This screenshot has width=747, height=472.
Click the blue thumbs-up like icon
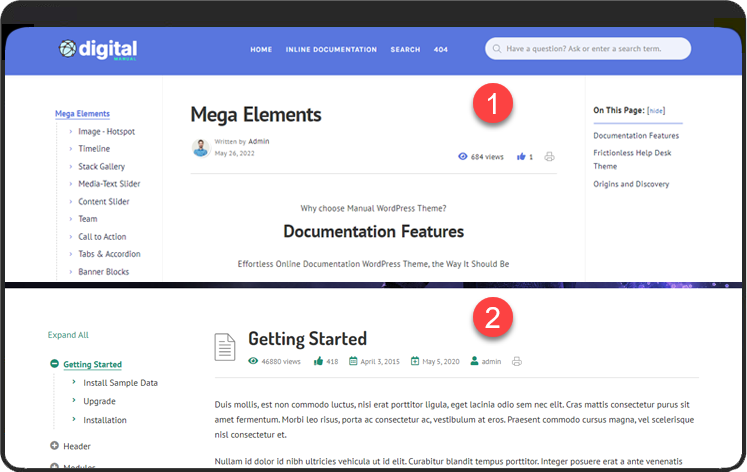[521, 157]
